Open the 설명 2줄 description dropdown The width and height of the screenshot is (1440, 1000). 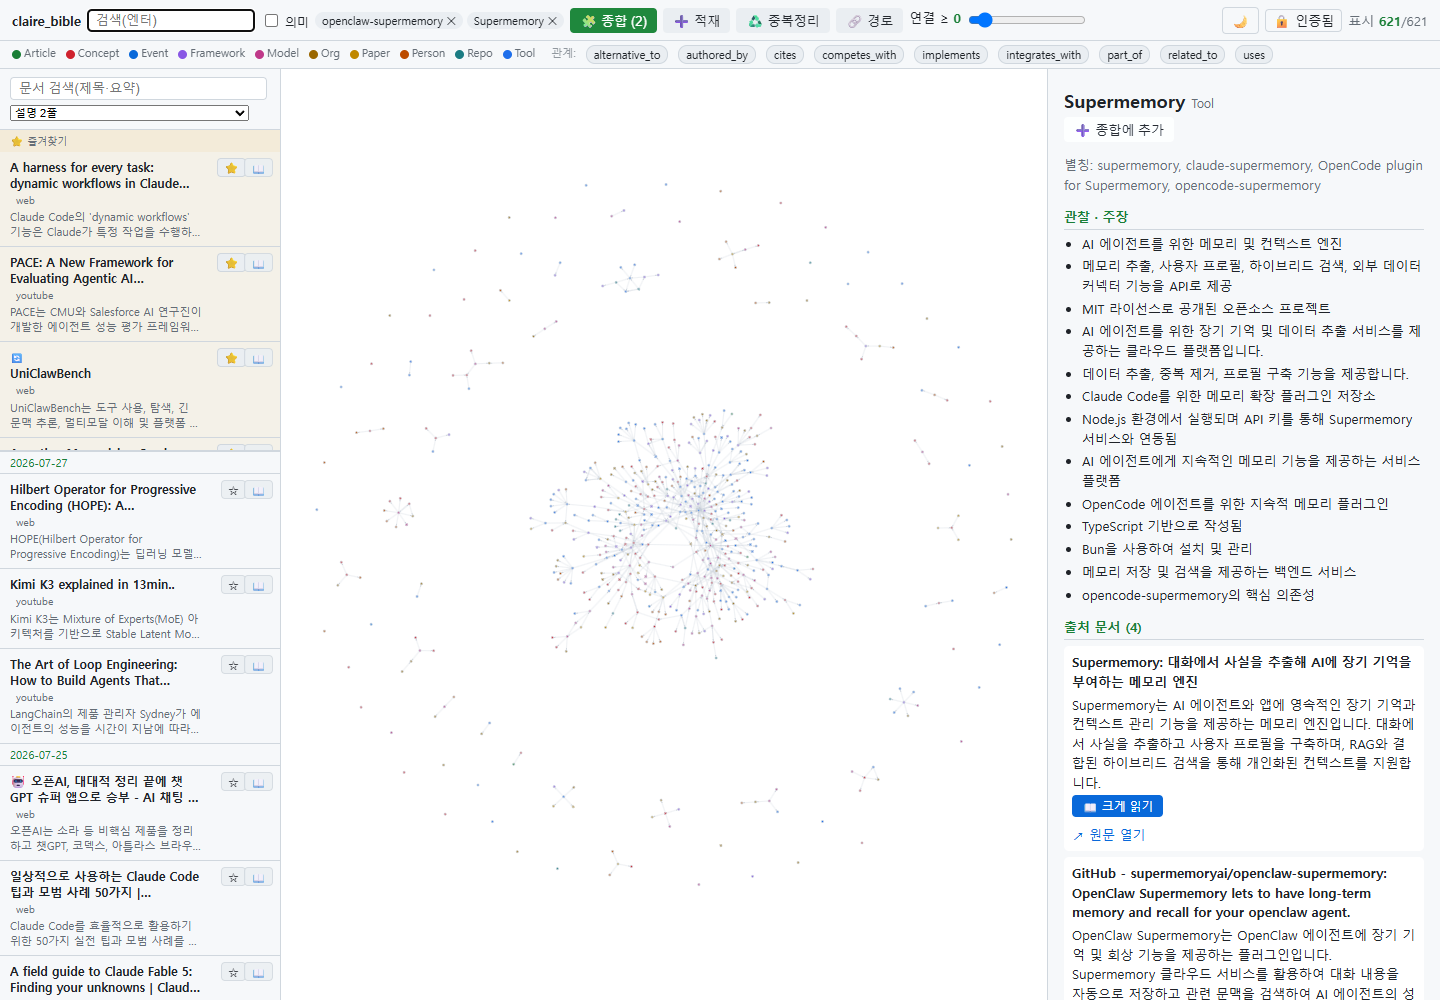(129, 113)
